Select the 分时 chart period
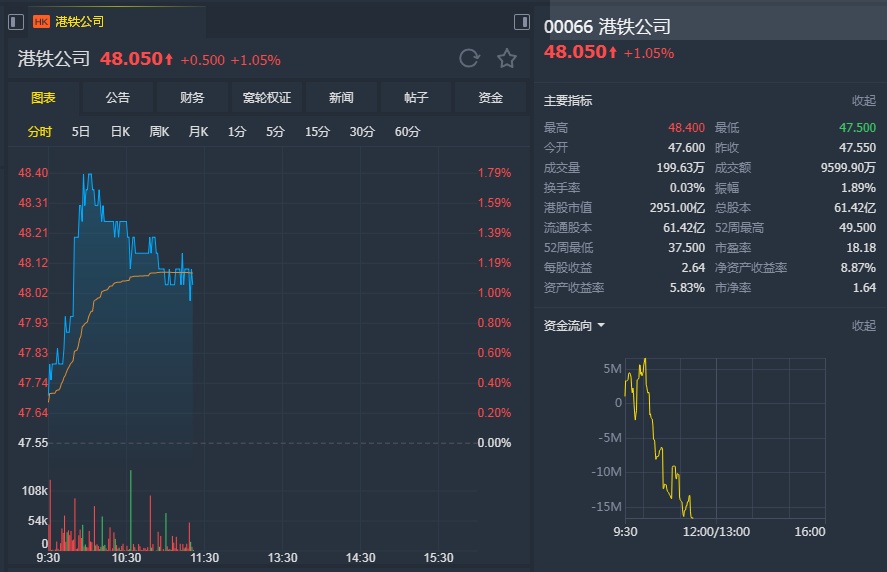 (40, 132)
